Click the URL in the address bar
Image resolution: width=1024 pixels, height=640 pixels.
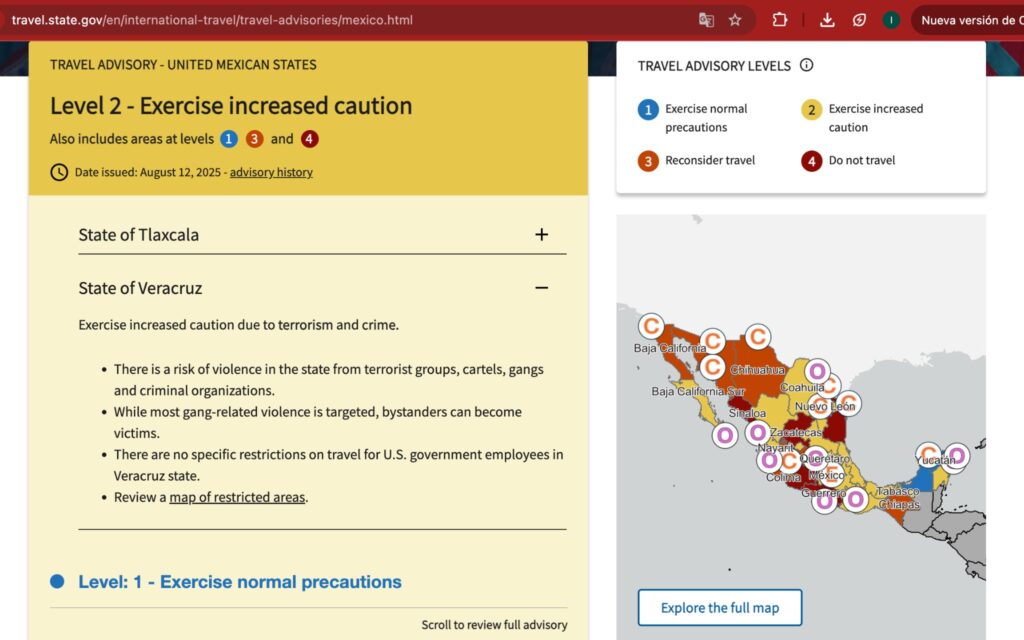[212, 20]
